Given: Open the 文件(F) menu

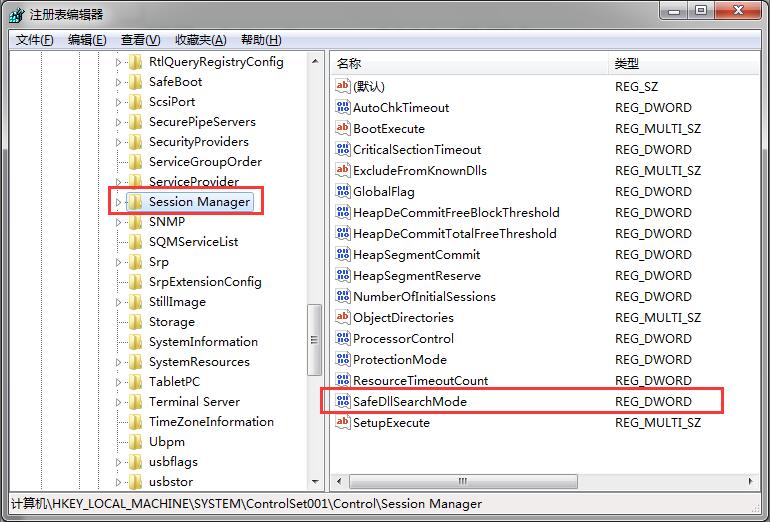Looking at the screenshot, I should point(34,40).
